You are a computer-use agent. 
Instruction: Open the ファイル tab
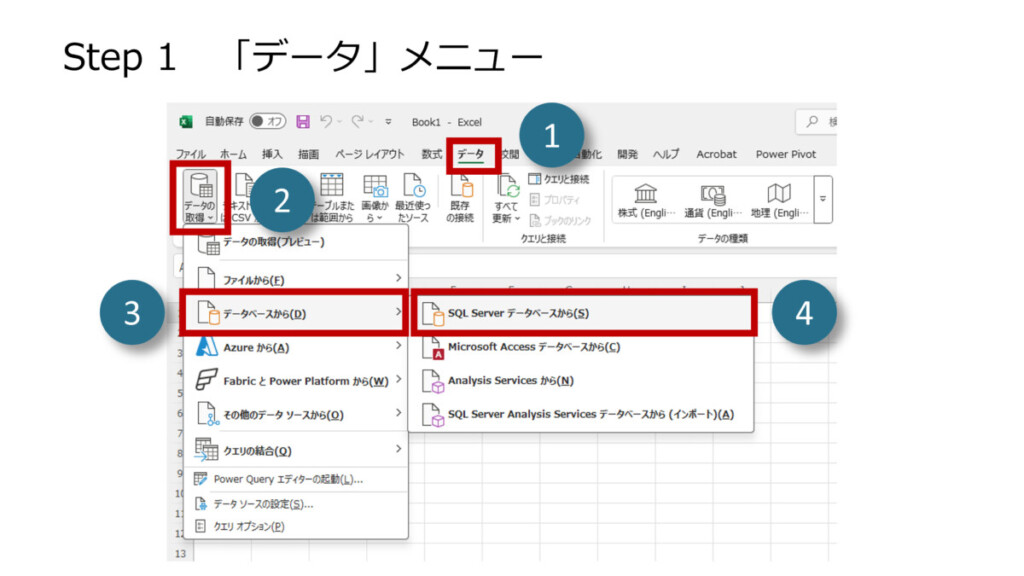[x=191, y=154]
